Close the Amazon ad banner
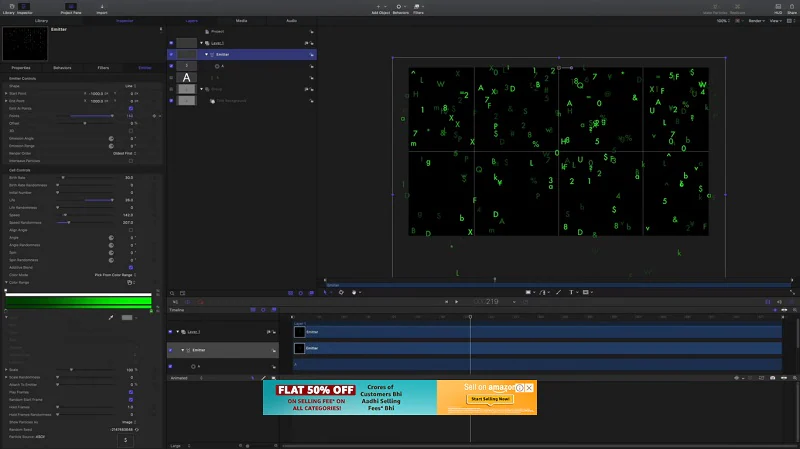Viewport: 800px width, 449px height. coord(529,388)
